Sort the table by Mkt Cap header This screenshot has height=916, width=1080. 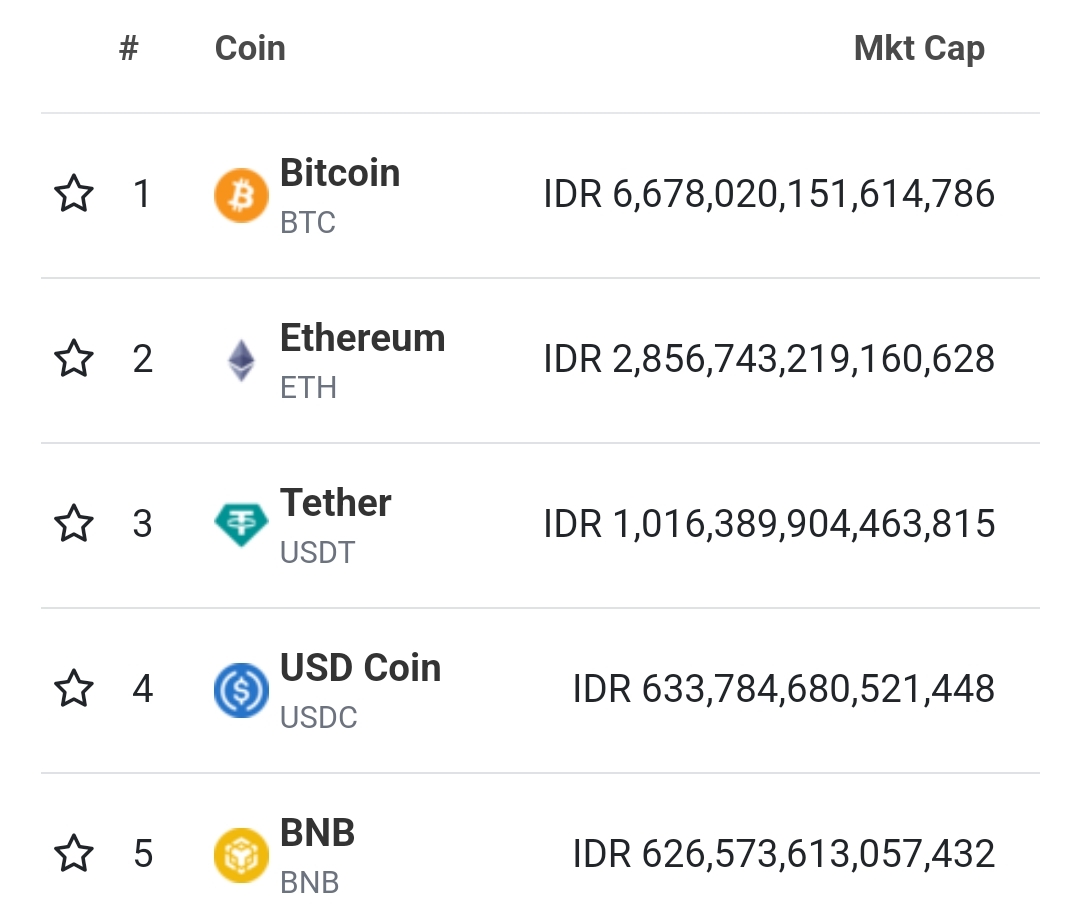[x=919, y=48]
